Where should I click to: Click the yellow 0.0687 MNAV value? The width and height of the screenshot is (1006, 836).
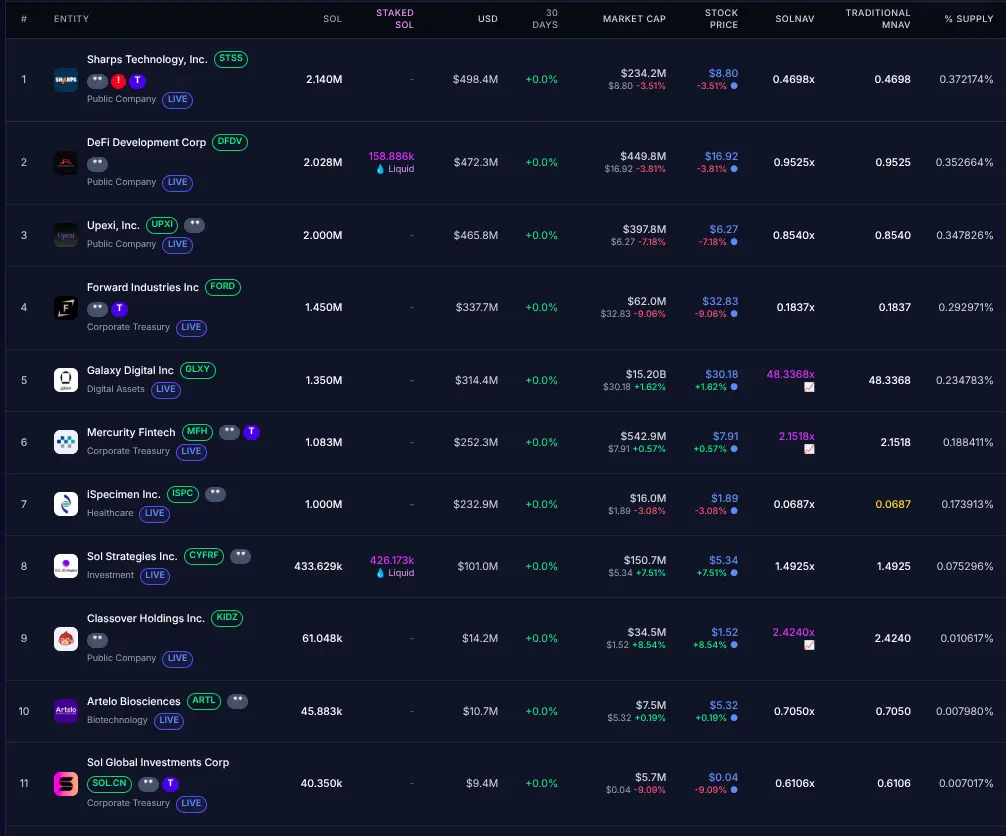point(893,504)
